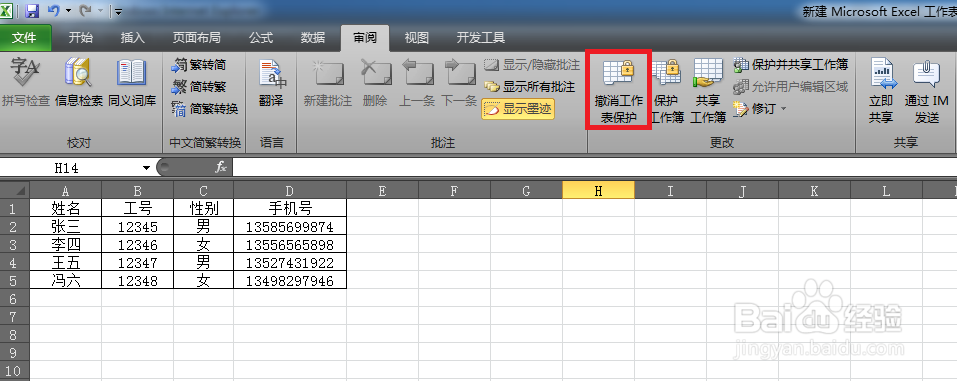
Task: Select row 1 header
Action: point(15,208)
